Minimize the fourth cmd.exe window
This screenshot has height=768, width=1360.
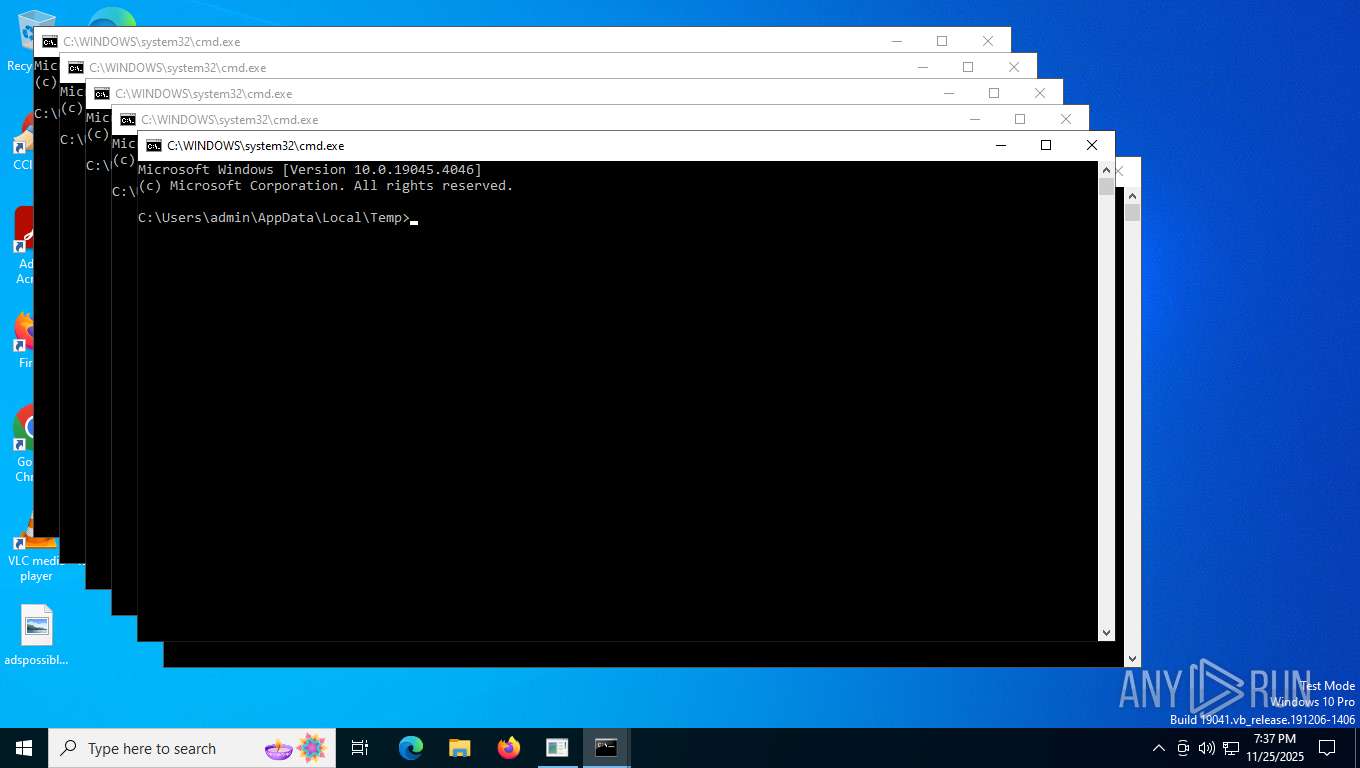click(x=922, y=67)
